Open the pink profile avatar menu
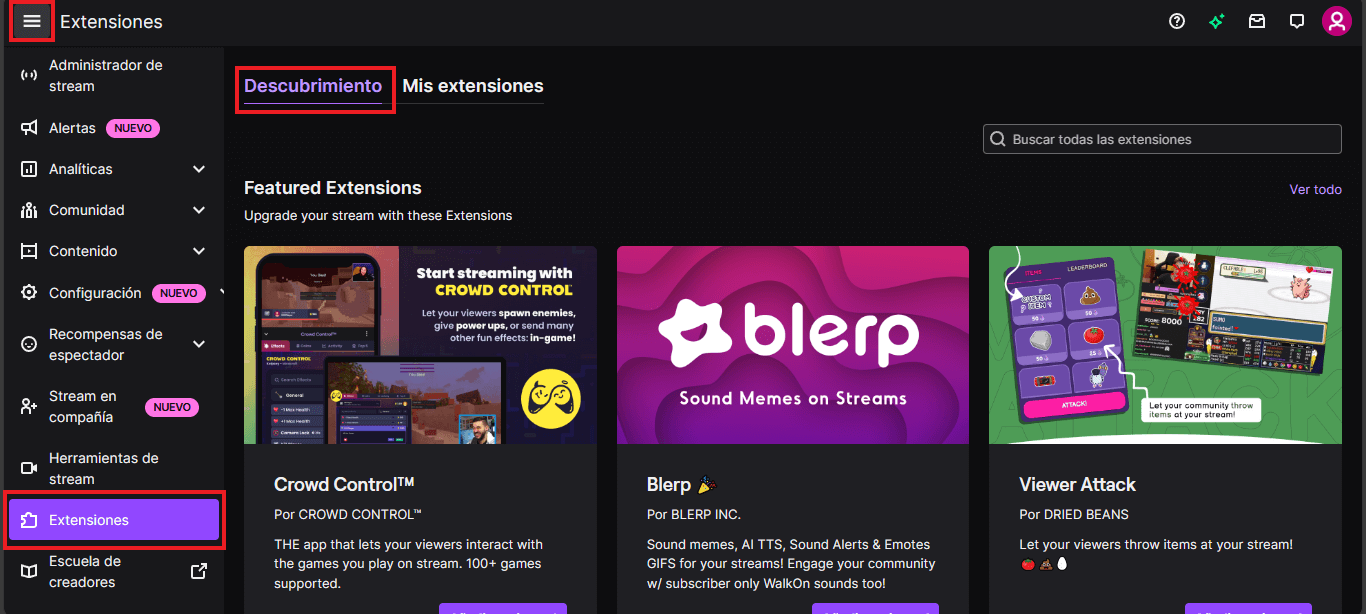The image size is (1366, 614). 1337,21
